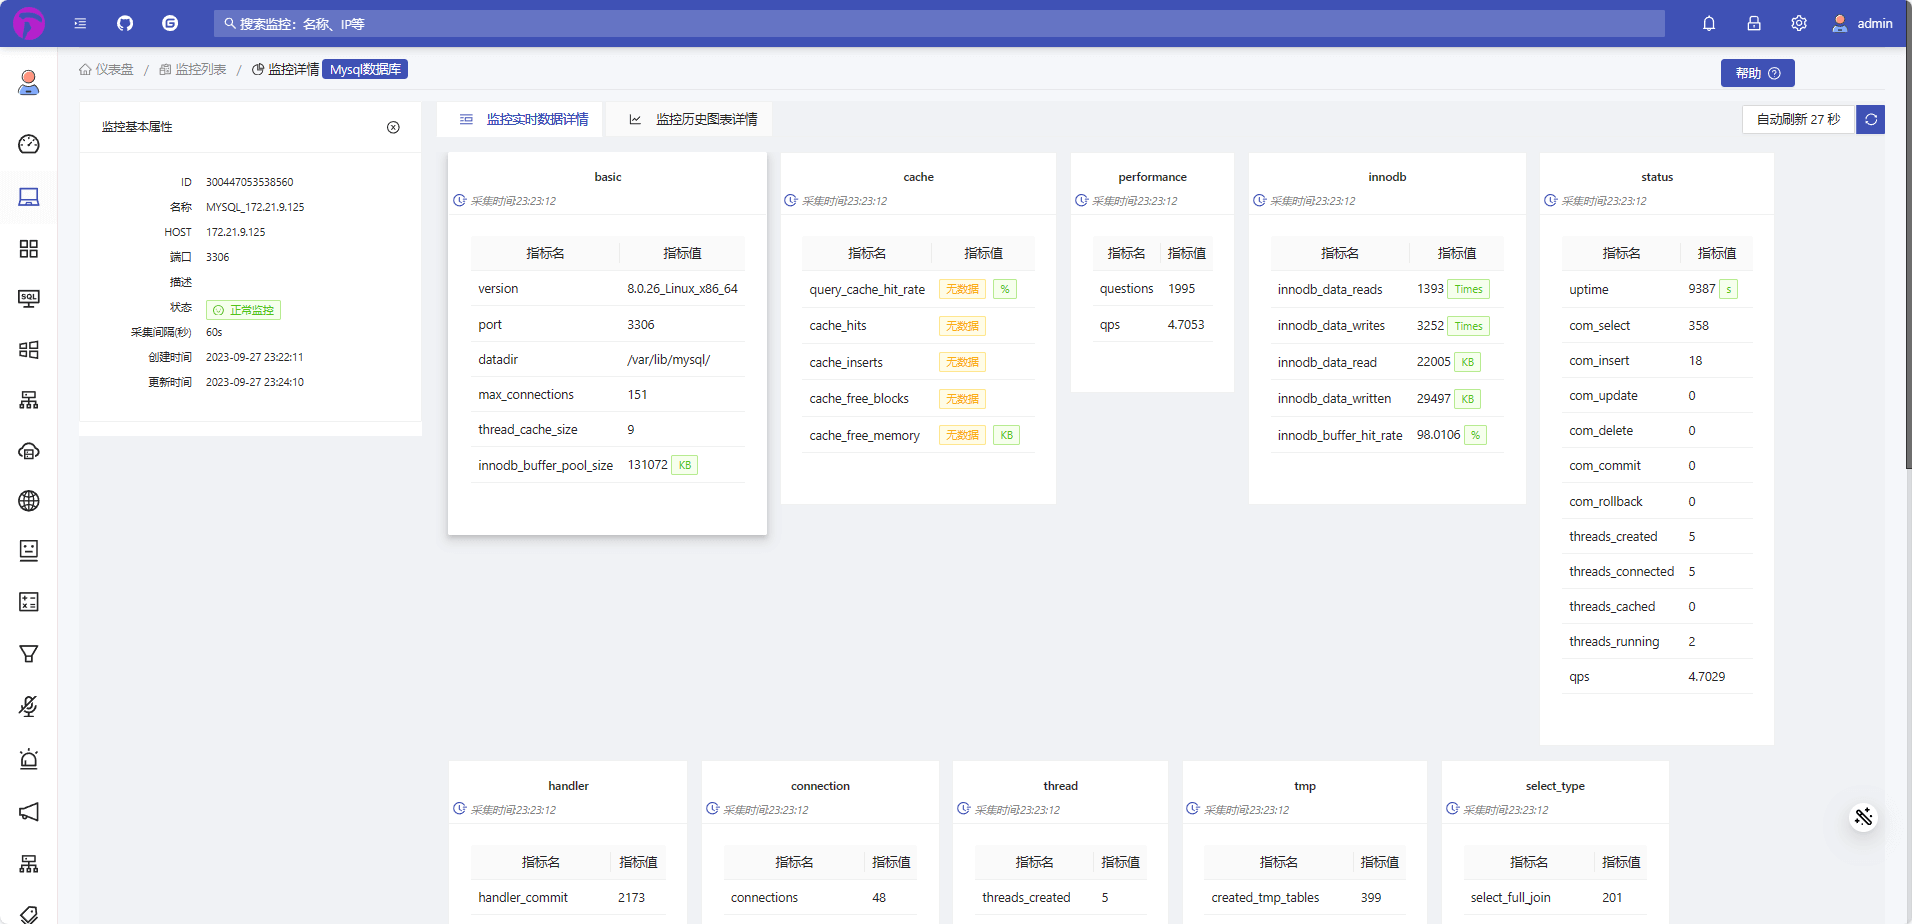The height and width of the screenshot is (924, 1912).
Task: Open the SQL database monitoring category
Action: [29, 298]
